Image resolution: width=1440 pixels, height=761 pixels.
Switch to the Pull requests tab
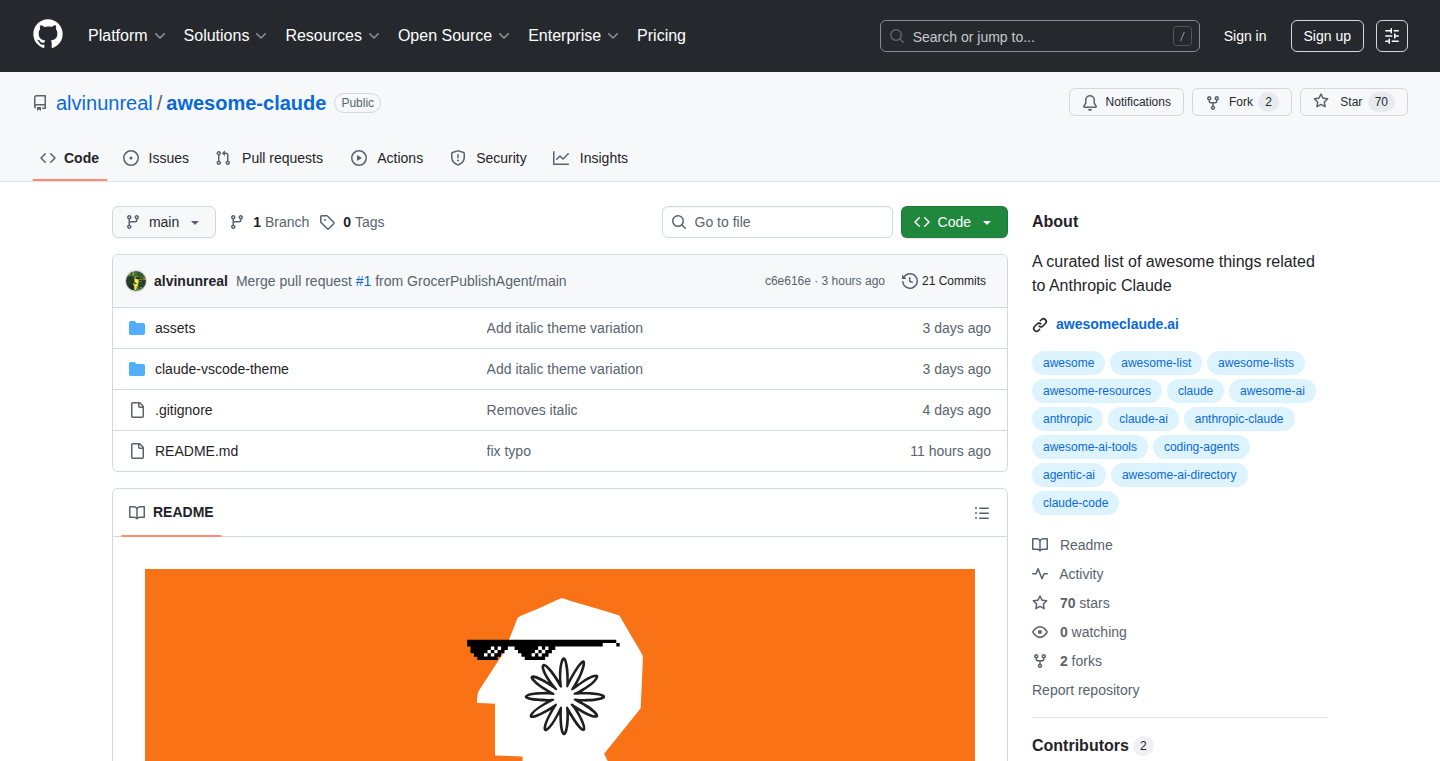[269, 158]
